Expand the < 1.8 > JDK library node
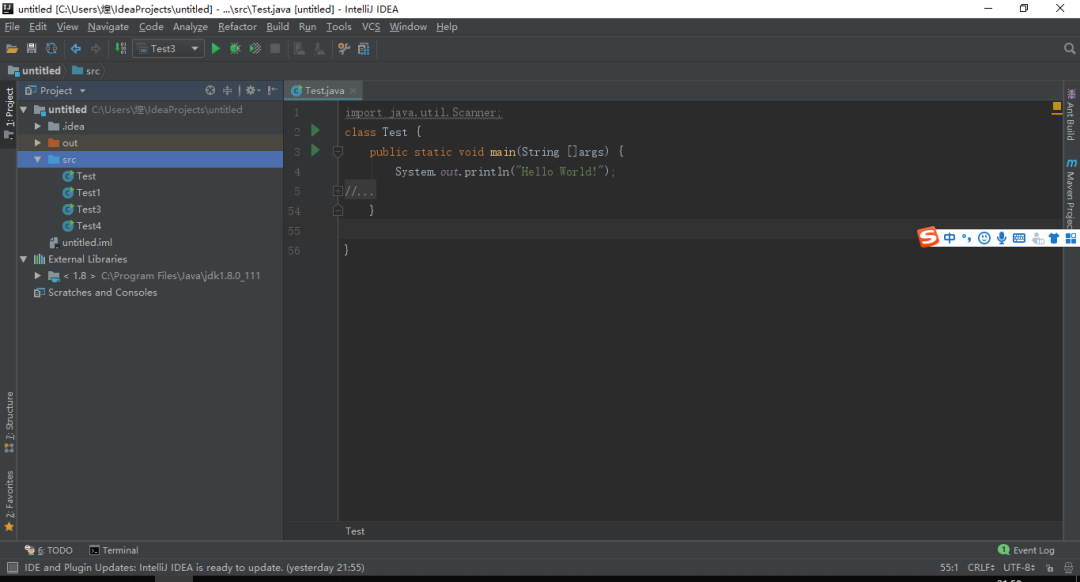 [38, 276]
